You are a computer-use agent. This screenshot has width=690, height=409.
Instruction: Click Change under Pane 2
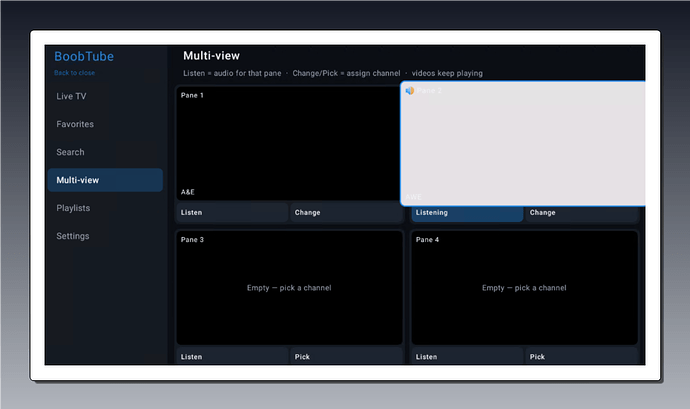point(581,213)
